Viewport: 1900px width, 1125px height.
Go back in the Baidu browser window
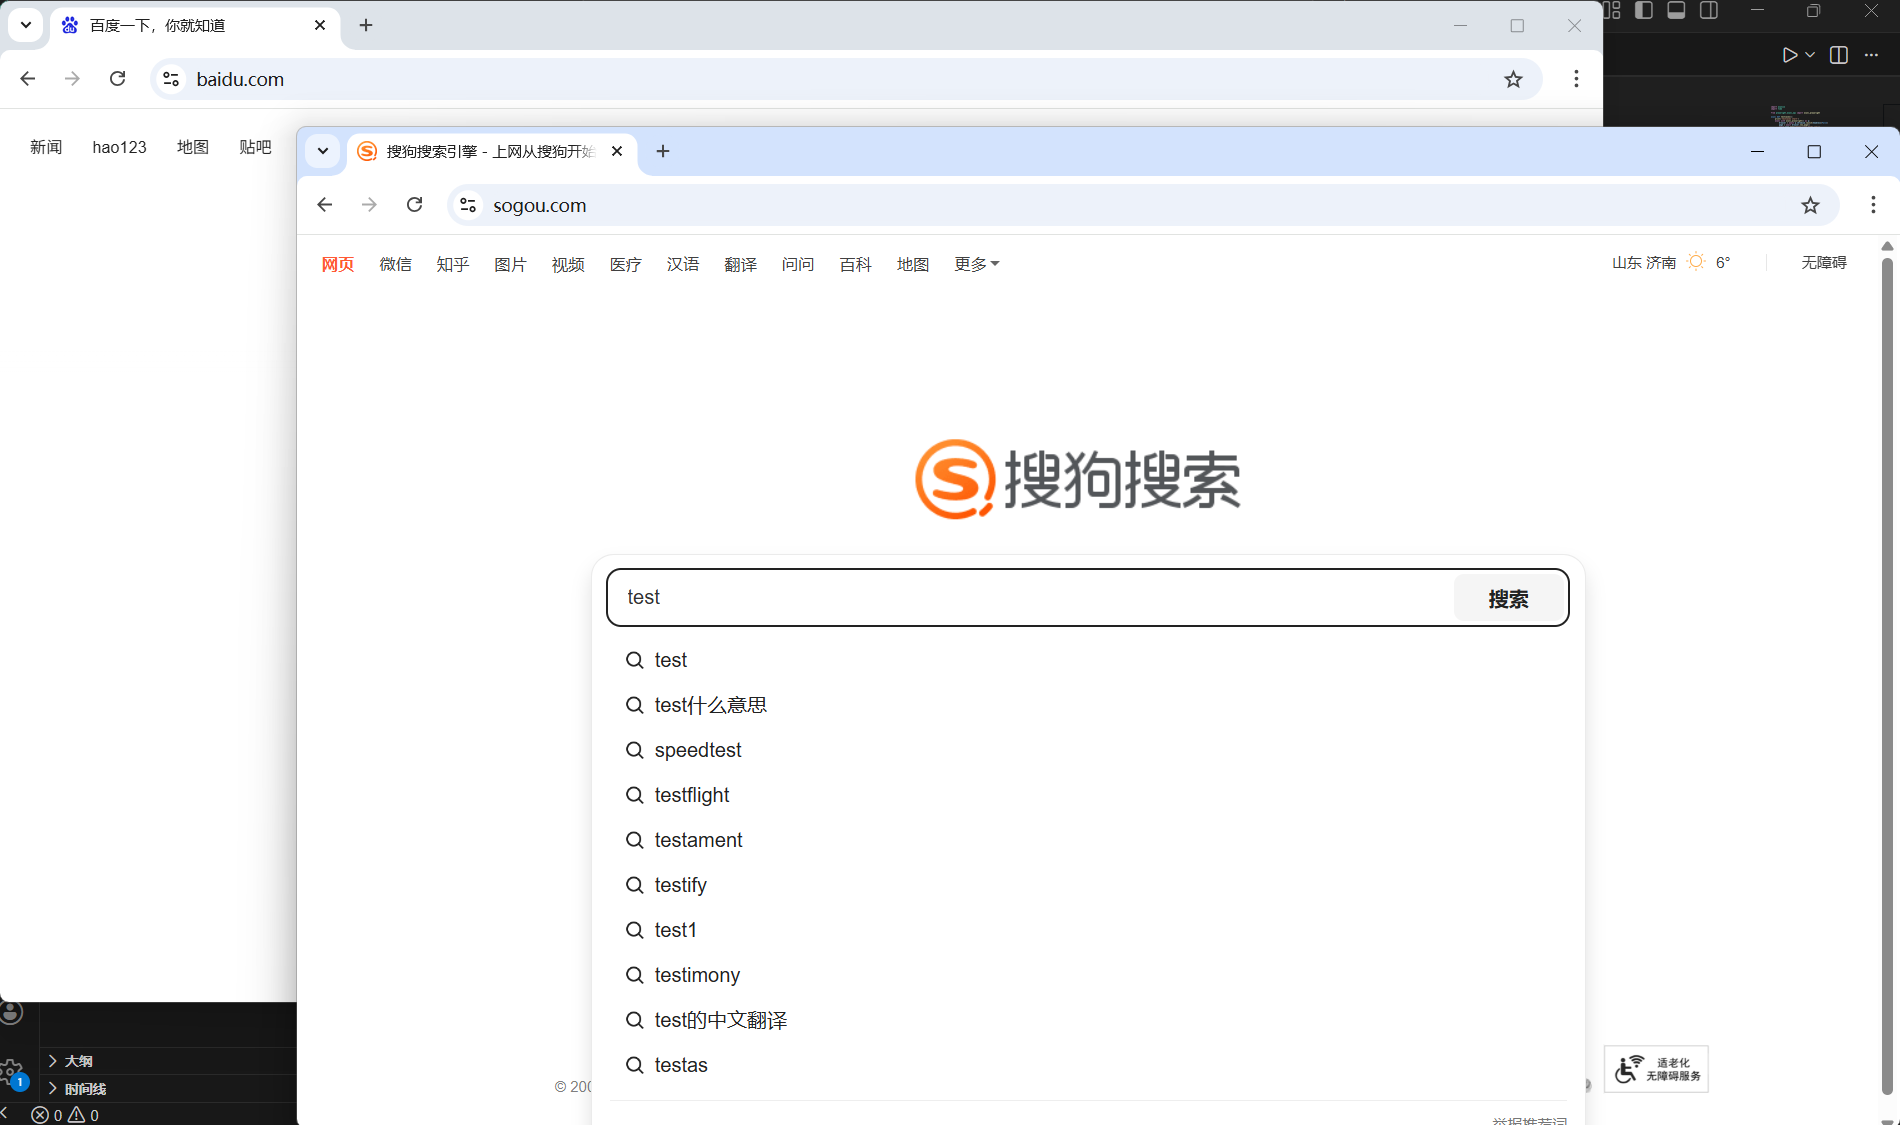[28, 79]
